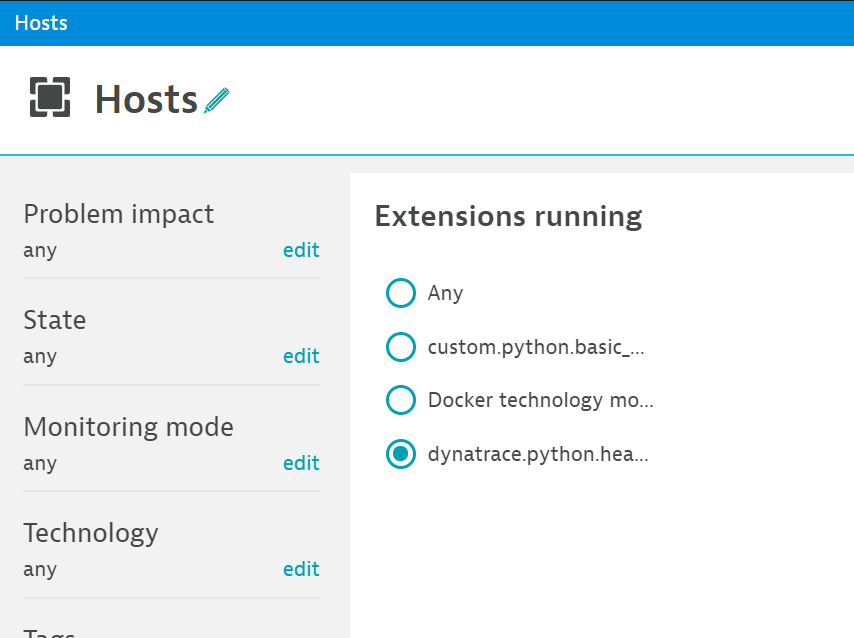The image size is (854, 638).
Task: Select the custom.python.basic_... extension radio button
Action: point(400,347)
